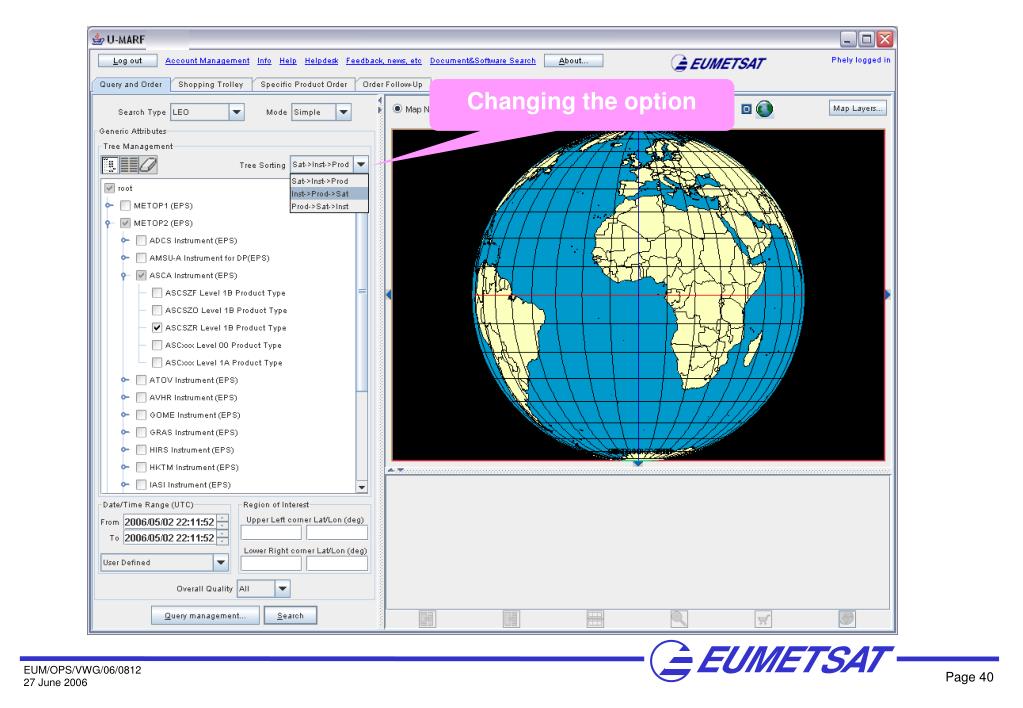The width and height of the screenshot is (1023, 708).
Task: Pan the map down with the blue arrow
Action: pos(638,463)
